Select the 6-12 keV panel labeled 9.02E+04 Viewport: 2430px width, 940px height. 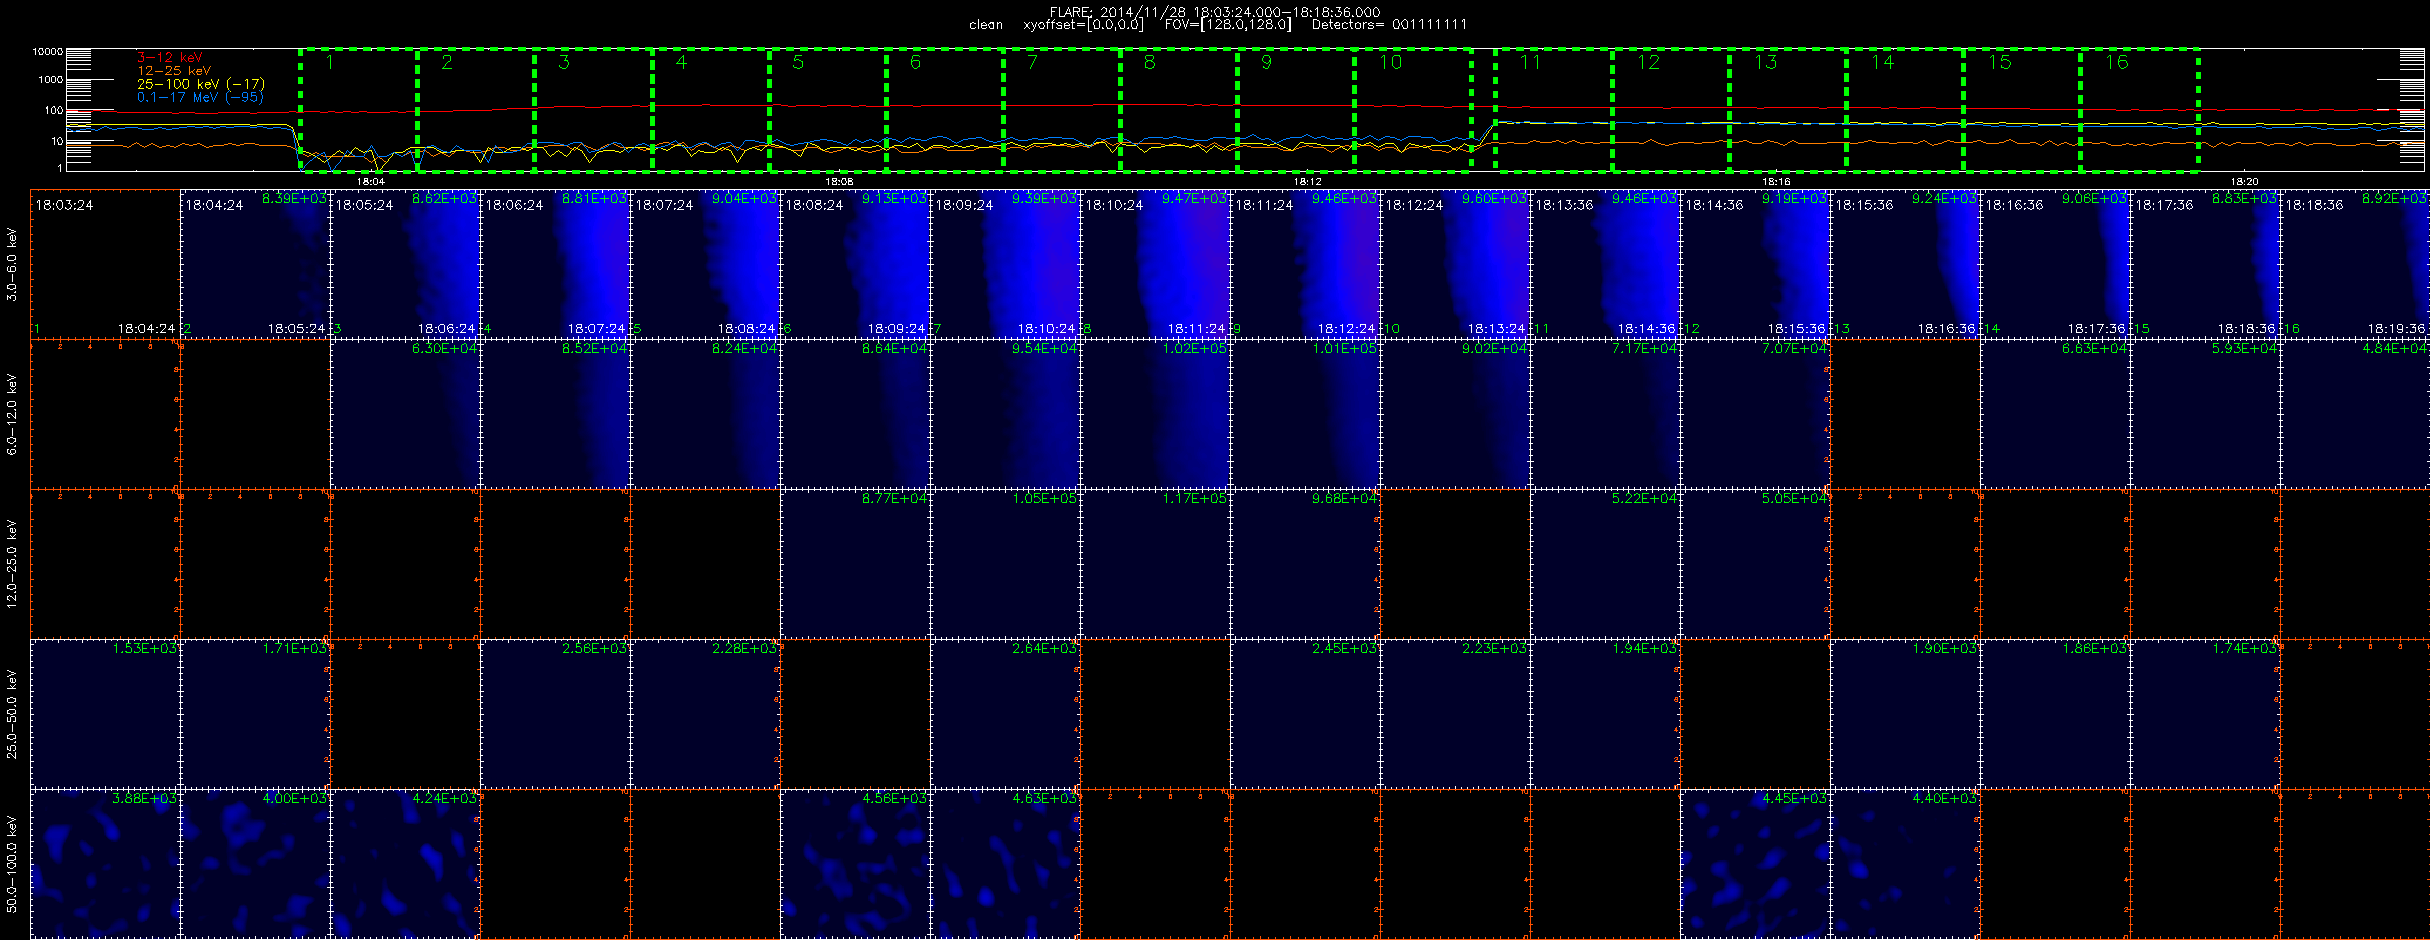(1455, 414)
